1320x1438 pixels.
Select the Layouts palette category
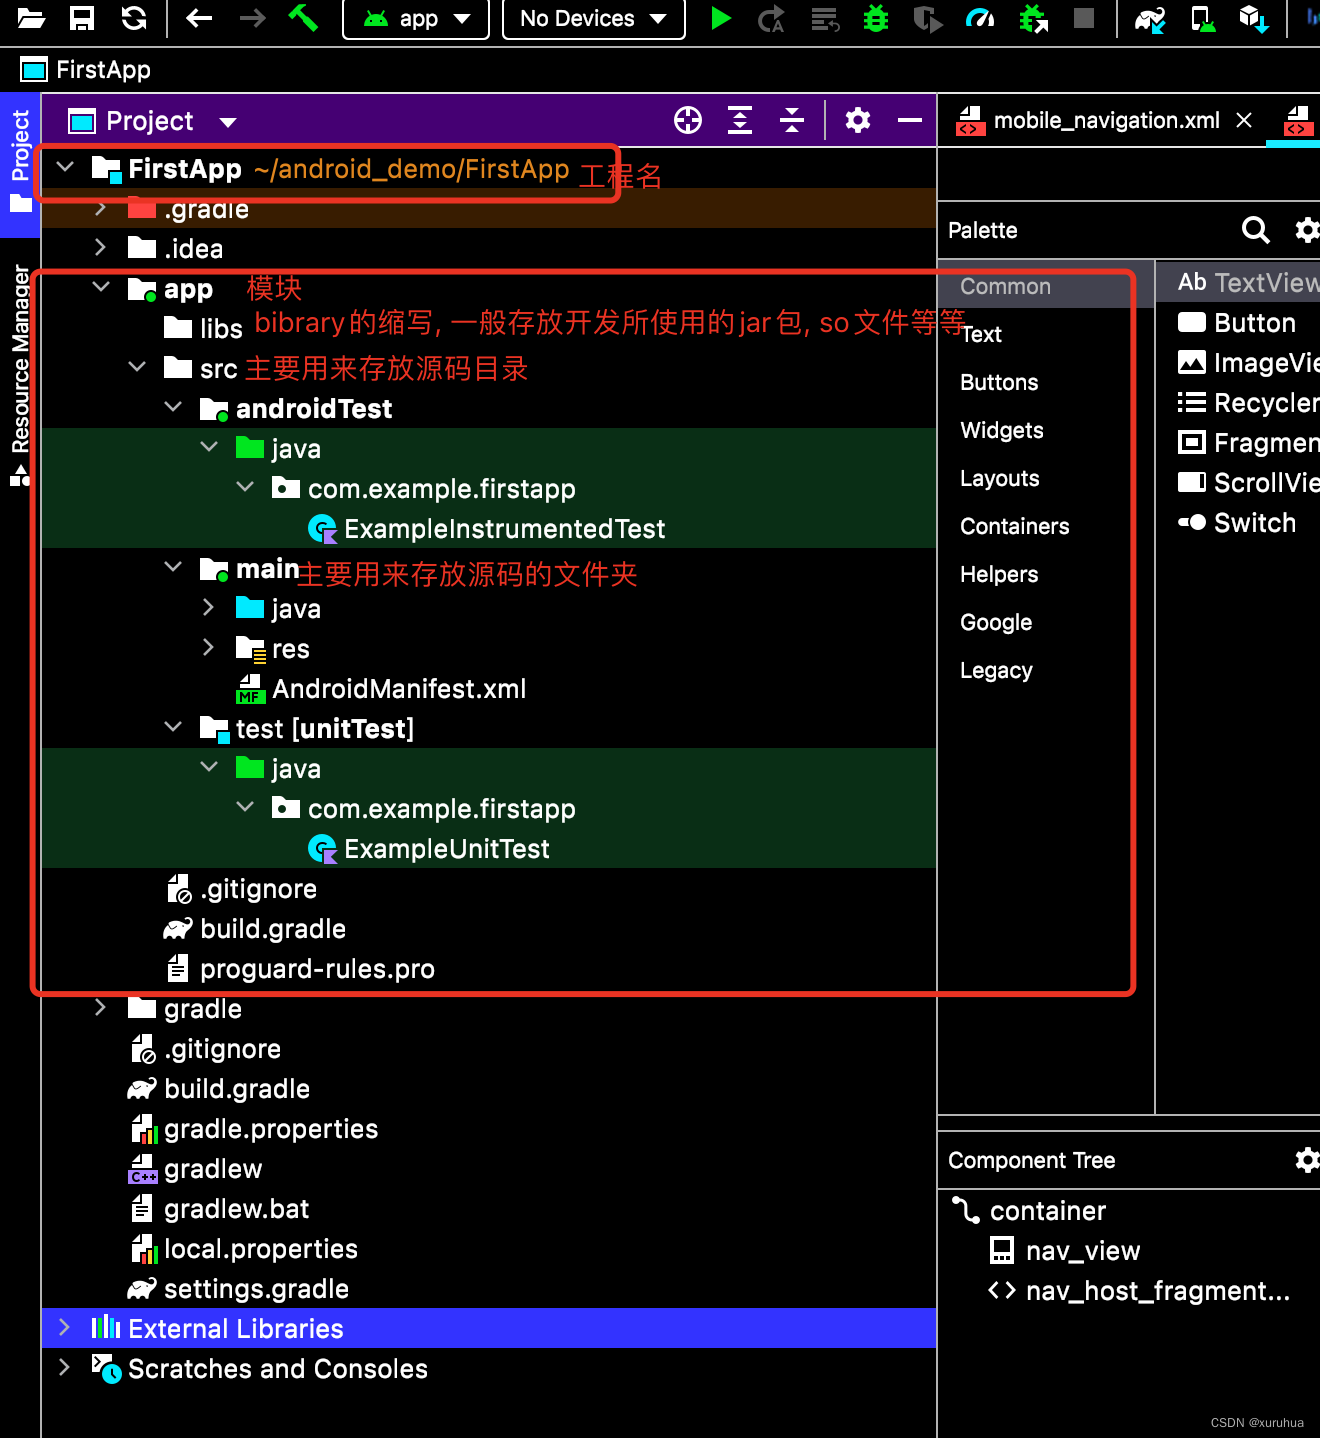(x=1000, y=479)
